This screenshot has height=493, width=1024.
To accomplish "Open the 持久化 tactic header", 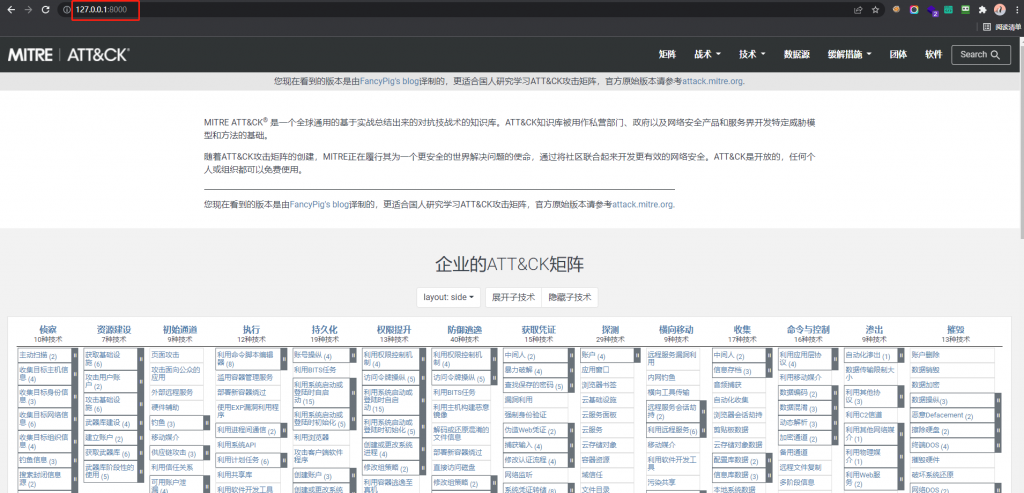I will (325, 330).
